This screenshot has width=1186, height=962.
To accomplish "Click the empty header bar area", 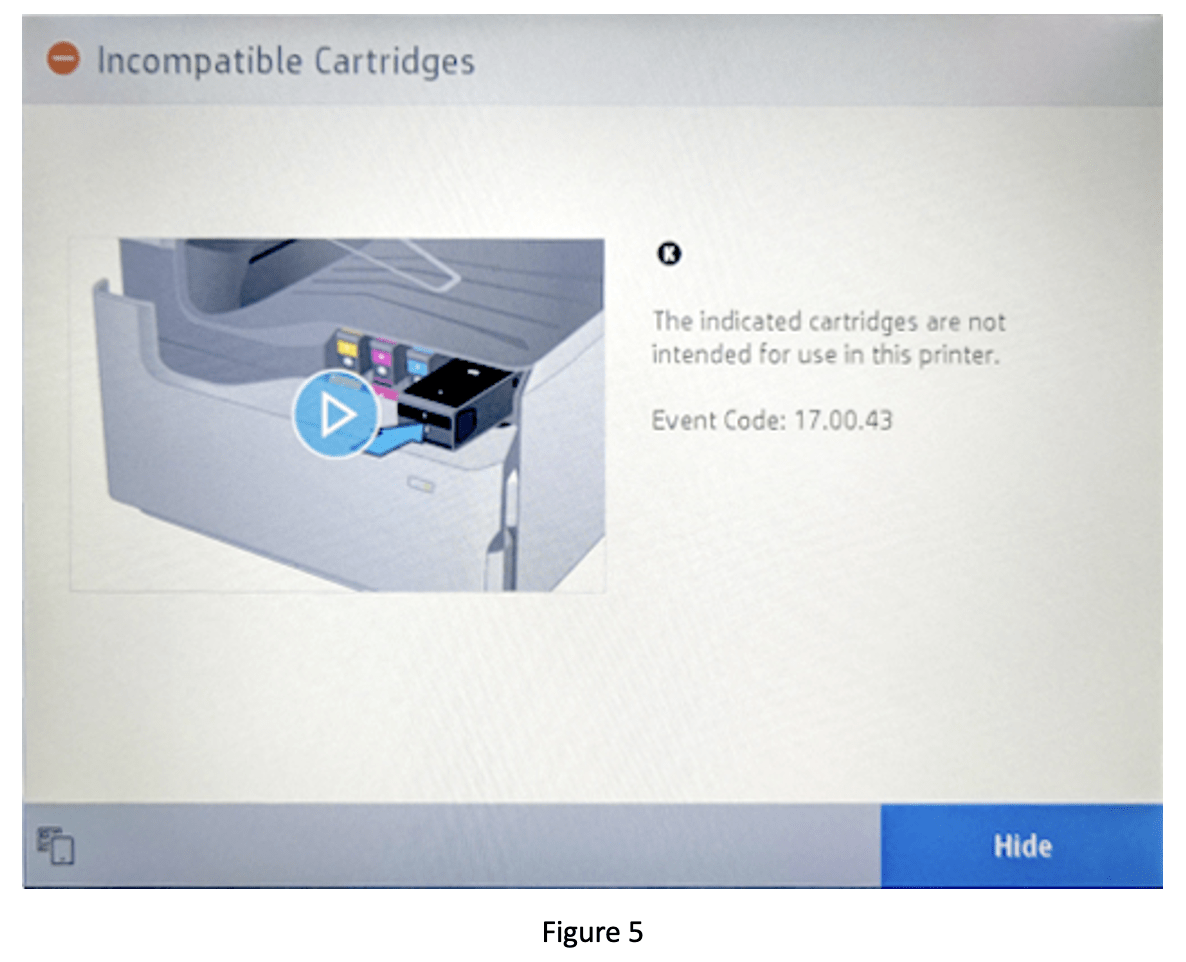I will point(817,61).
